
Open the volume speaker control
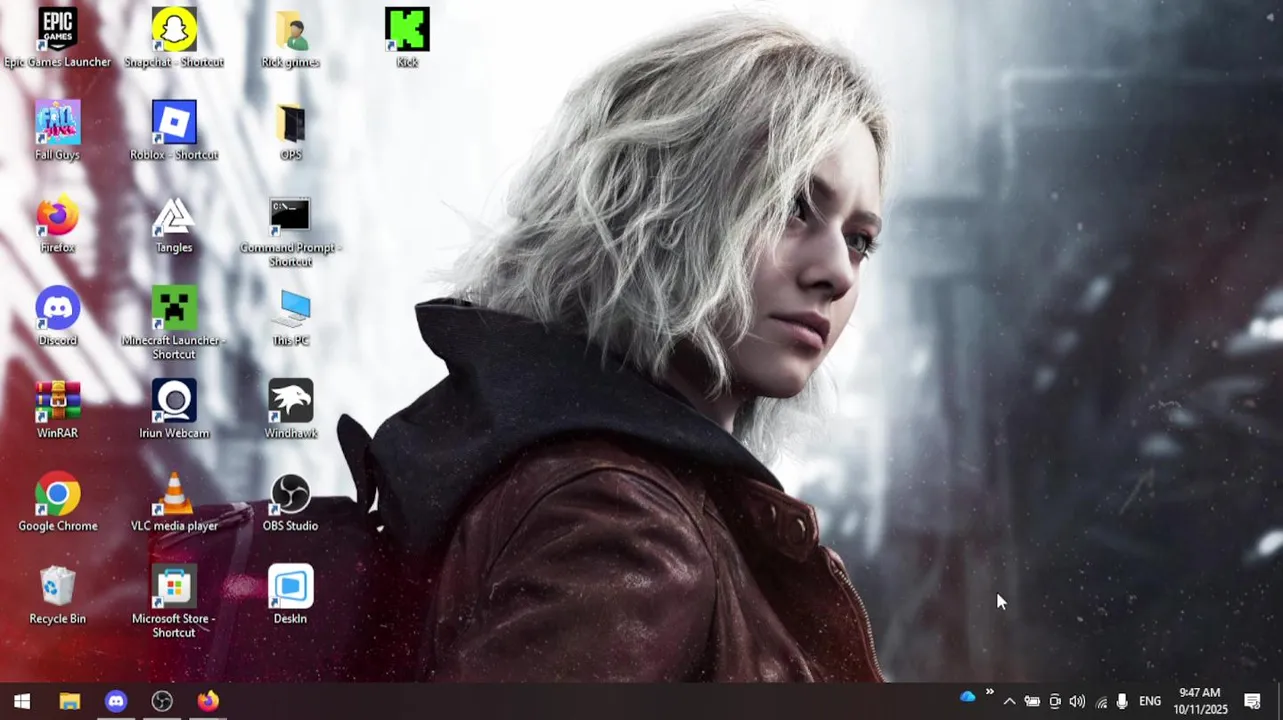[1077, 702]
